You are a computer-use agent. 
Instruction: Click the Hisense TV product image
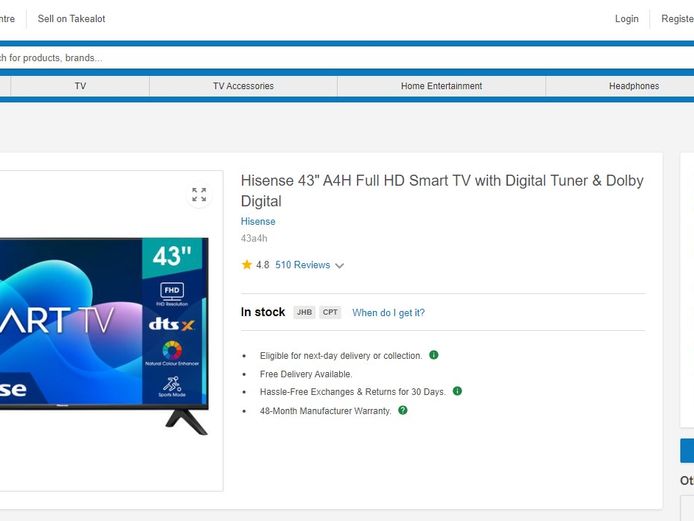pyautogui.click(x=104, y=336)
